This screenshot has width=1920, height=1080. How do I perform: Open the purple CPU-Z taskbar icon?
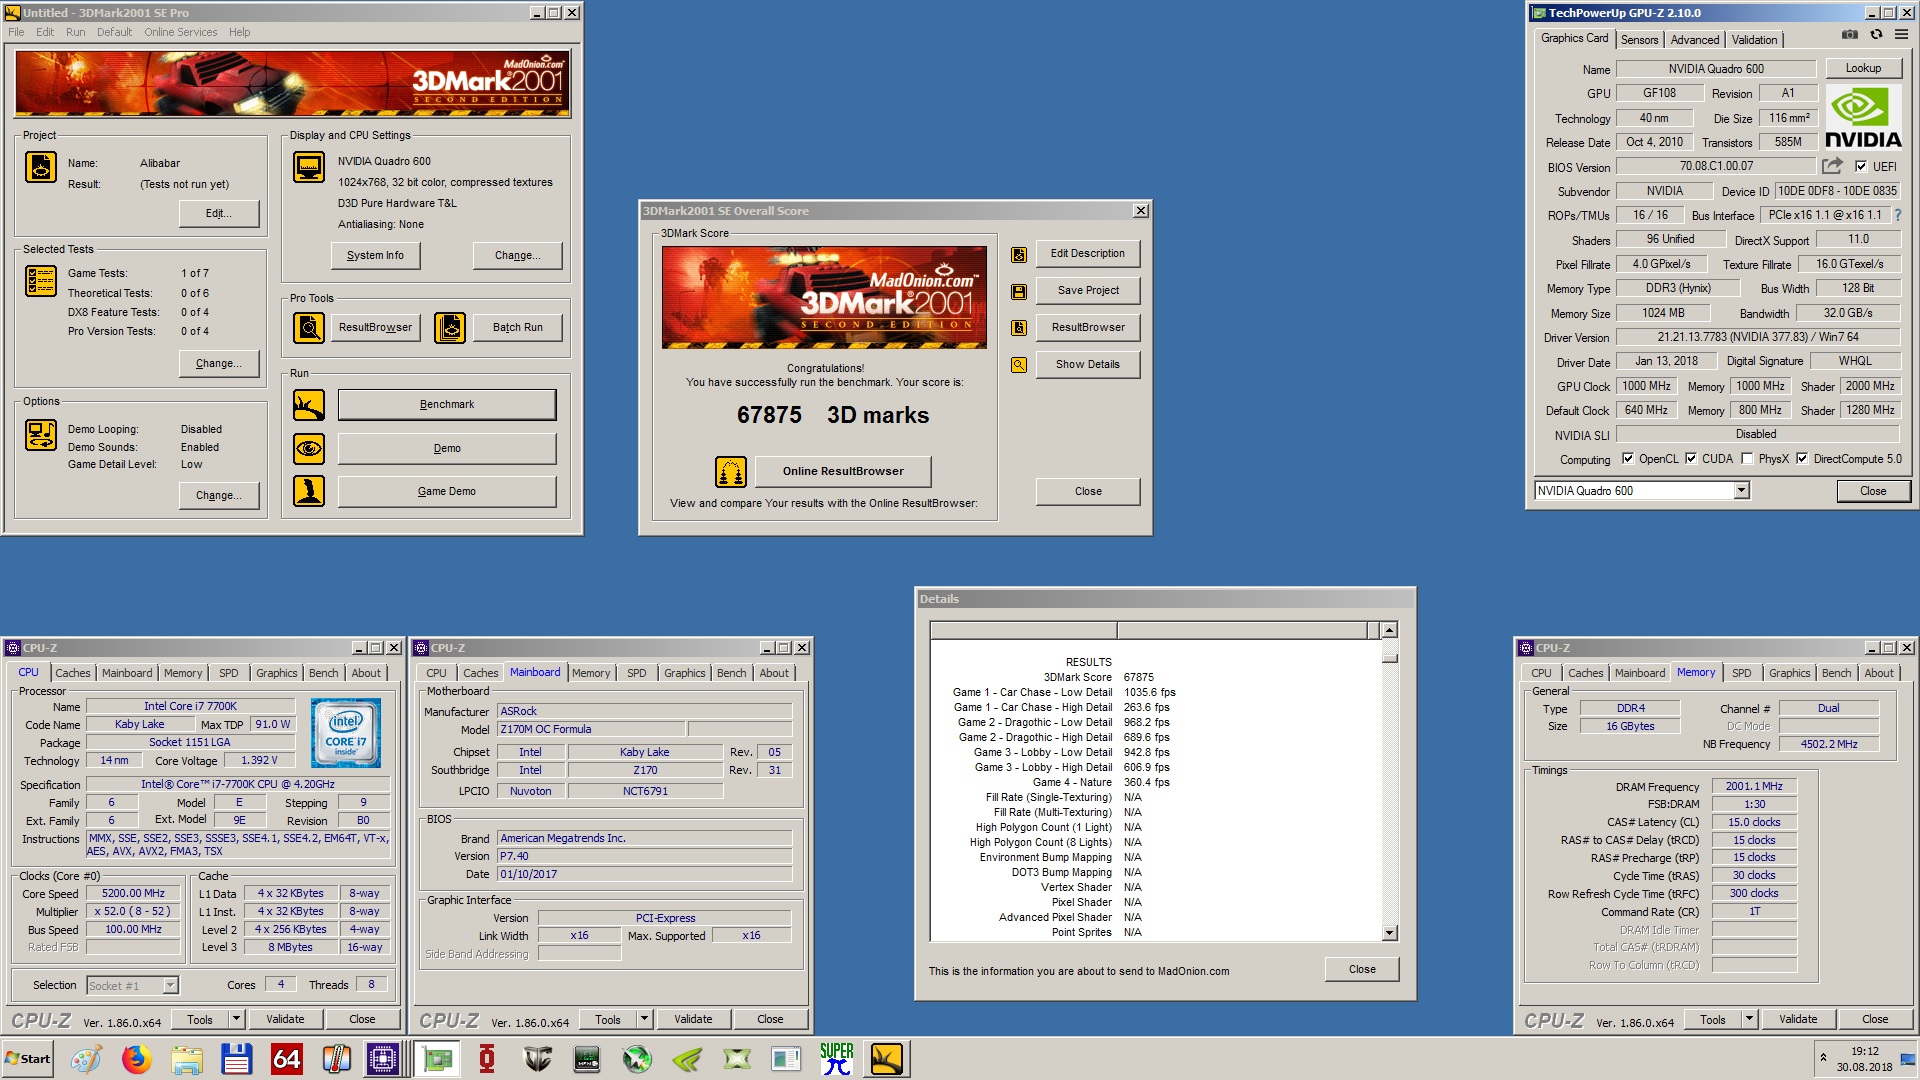click(383, 1059)
